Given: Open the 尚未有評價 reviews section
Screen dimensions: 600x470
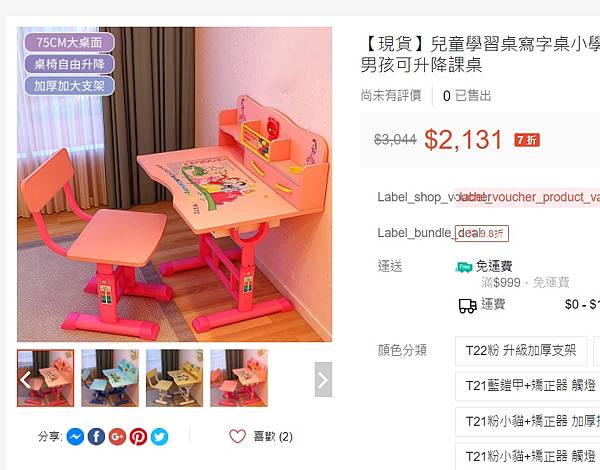Looking at the screenshot, I should click(x=391, y=96).
